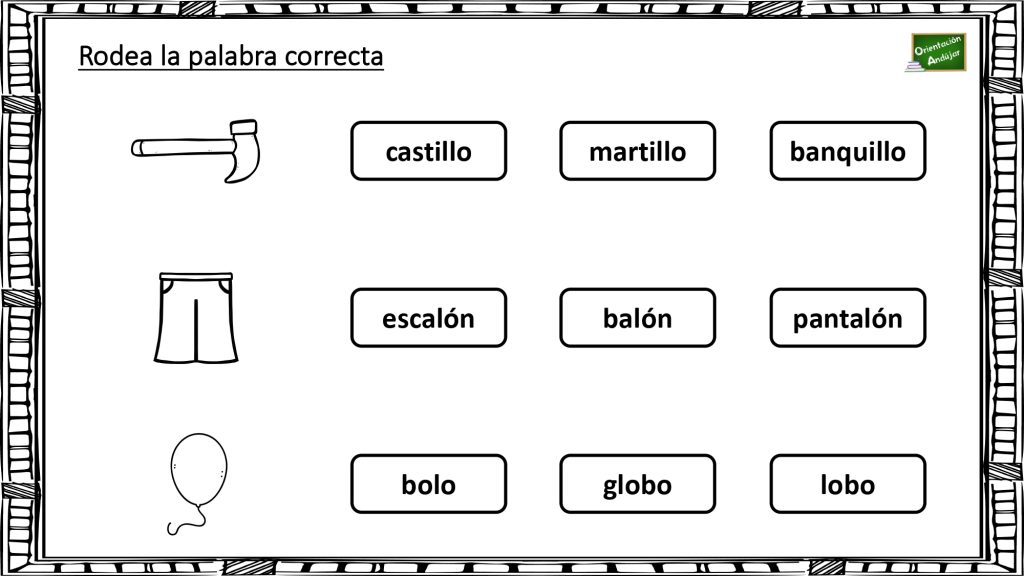Screen dimensions: 1024x576
Task: Click the balloon's curly string
Action: pyautogui.click(x=187, y=520)
